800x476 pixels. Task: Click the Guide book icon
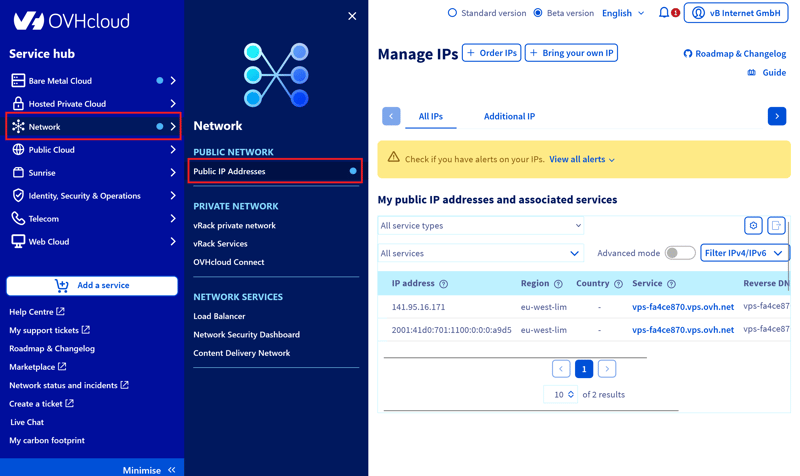[752, 73]
